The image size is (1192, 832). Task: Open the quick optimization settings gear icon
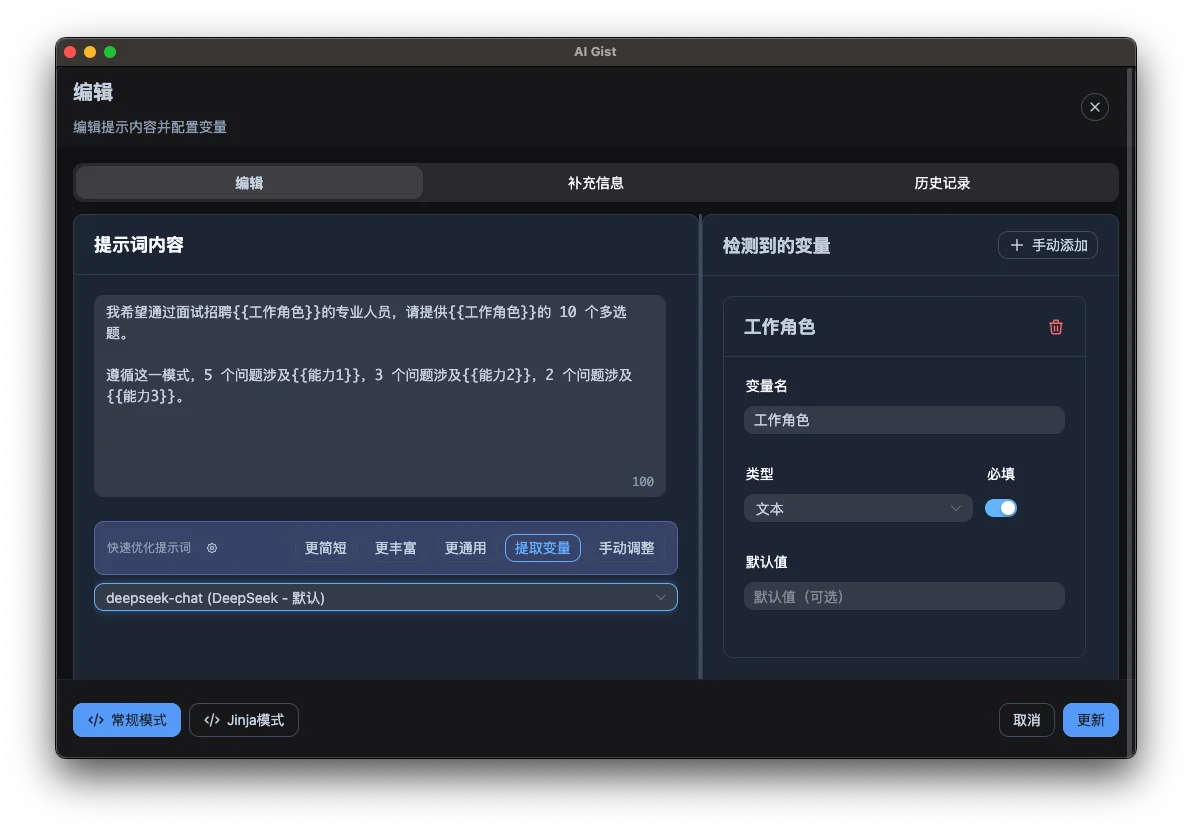pos(211,547)
